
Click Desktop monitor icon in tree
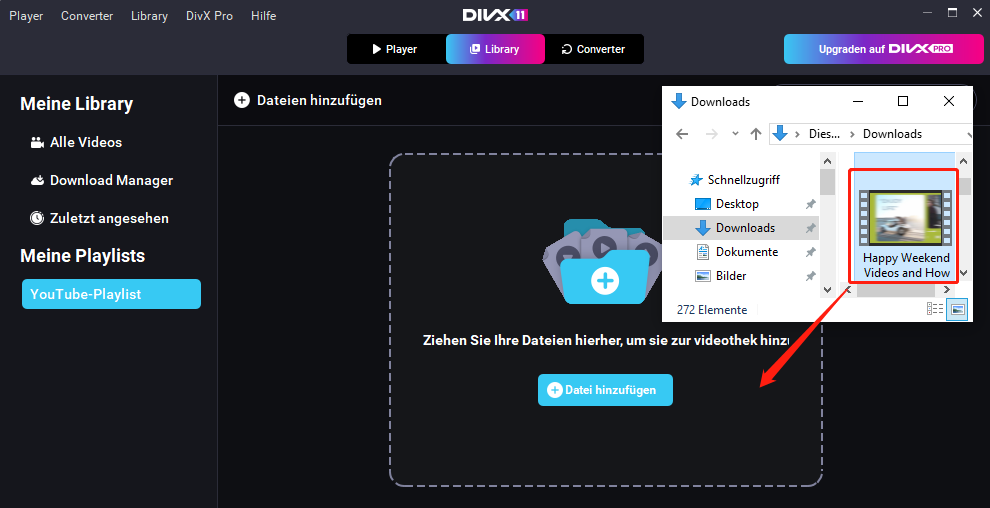click(x=703, y=204)
